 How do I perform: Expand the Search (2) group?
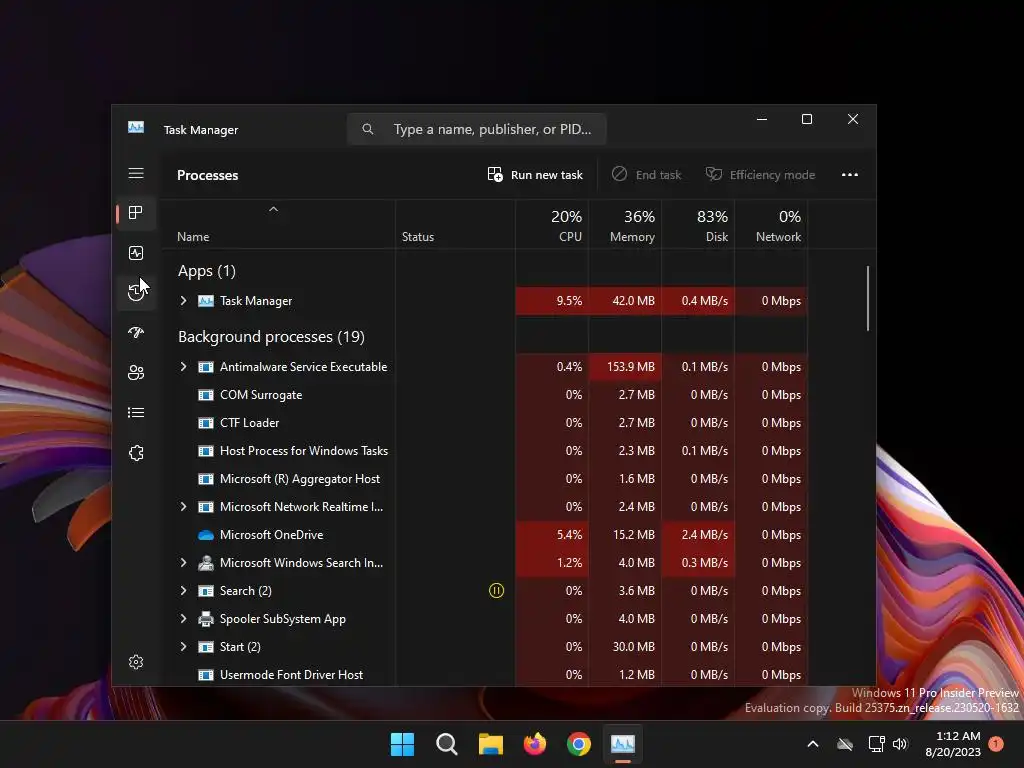[x=184, y=590]
